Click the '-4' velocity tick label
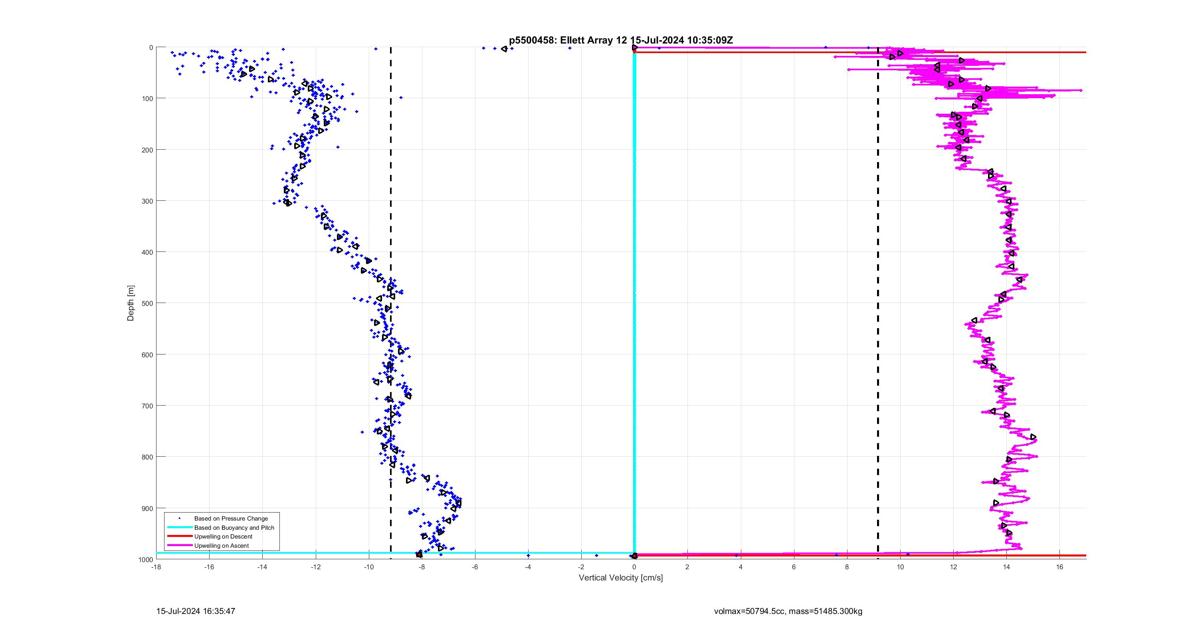Image resolution: width=1200 pixels, height=628 pixels. pos(528,567)
